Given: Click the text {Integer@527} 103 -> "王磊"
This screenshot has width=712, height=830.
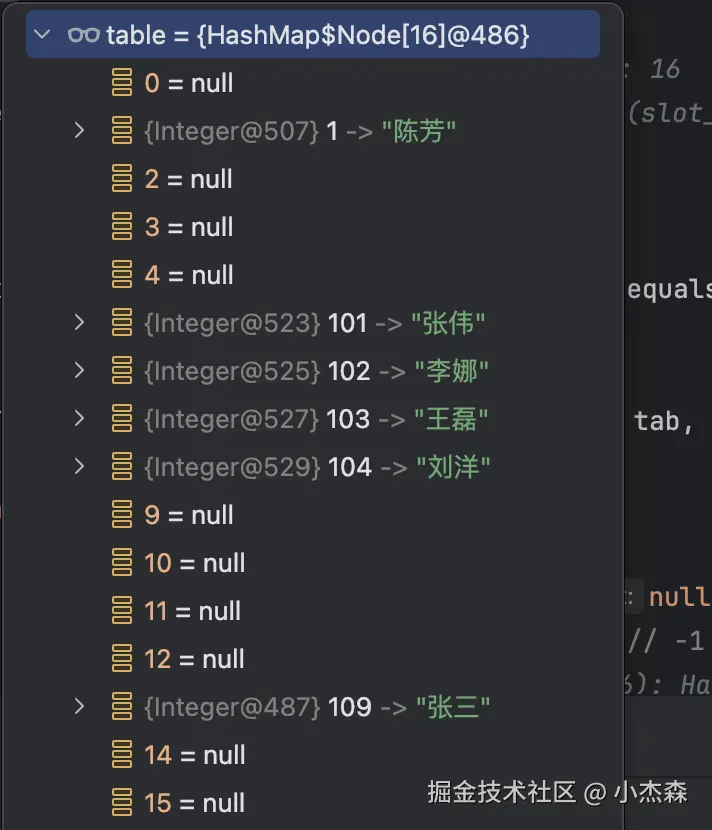Looking at the screenshot, I should [316, 419].
